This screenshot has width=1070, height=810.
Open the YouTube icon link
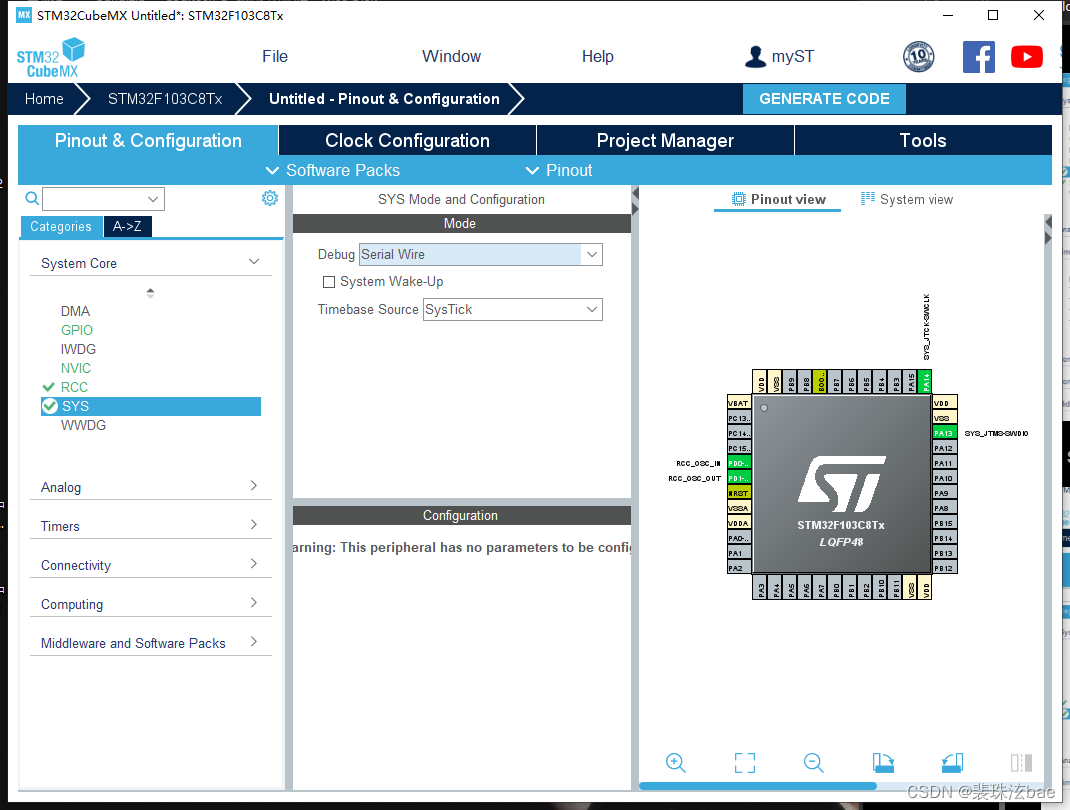(1026, 57)
